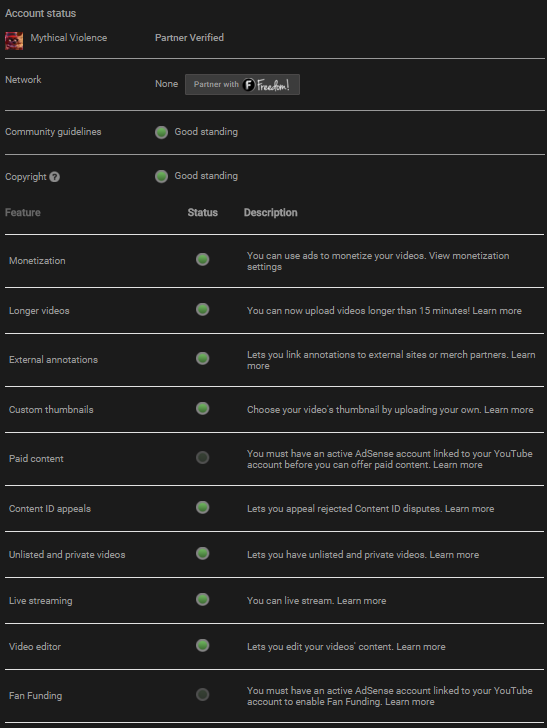Open Learn more for Content ID appeals
Image resolution: width=547 pixels, height=728 pixels.
469,508
